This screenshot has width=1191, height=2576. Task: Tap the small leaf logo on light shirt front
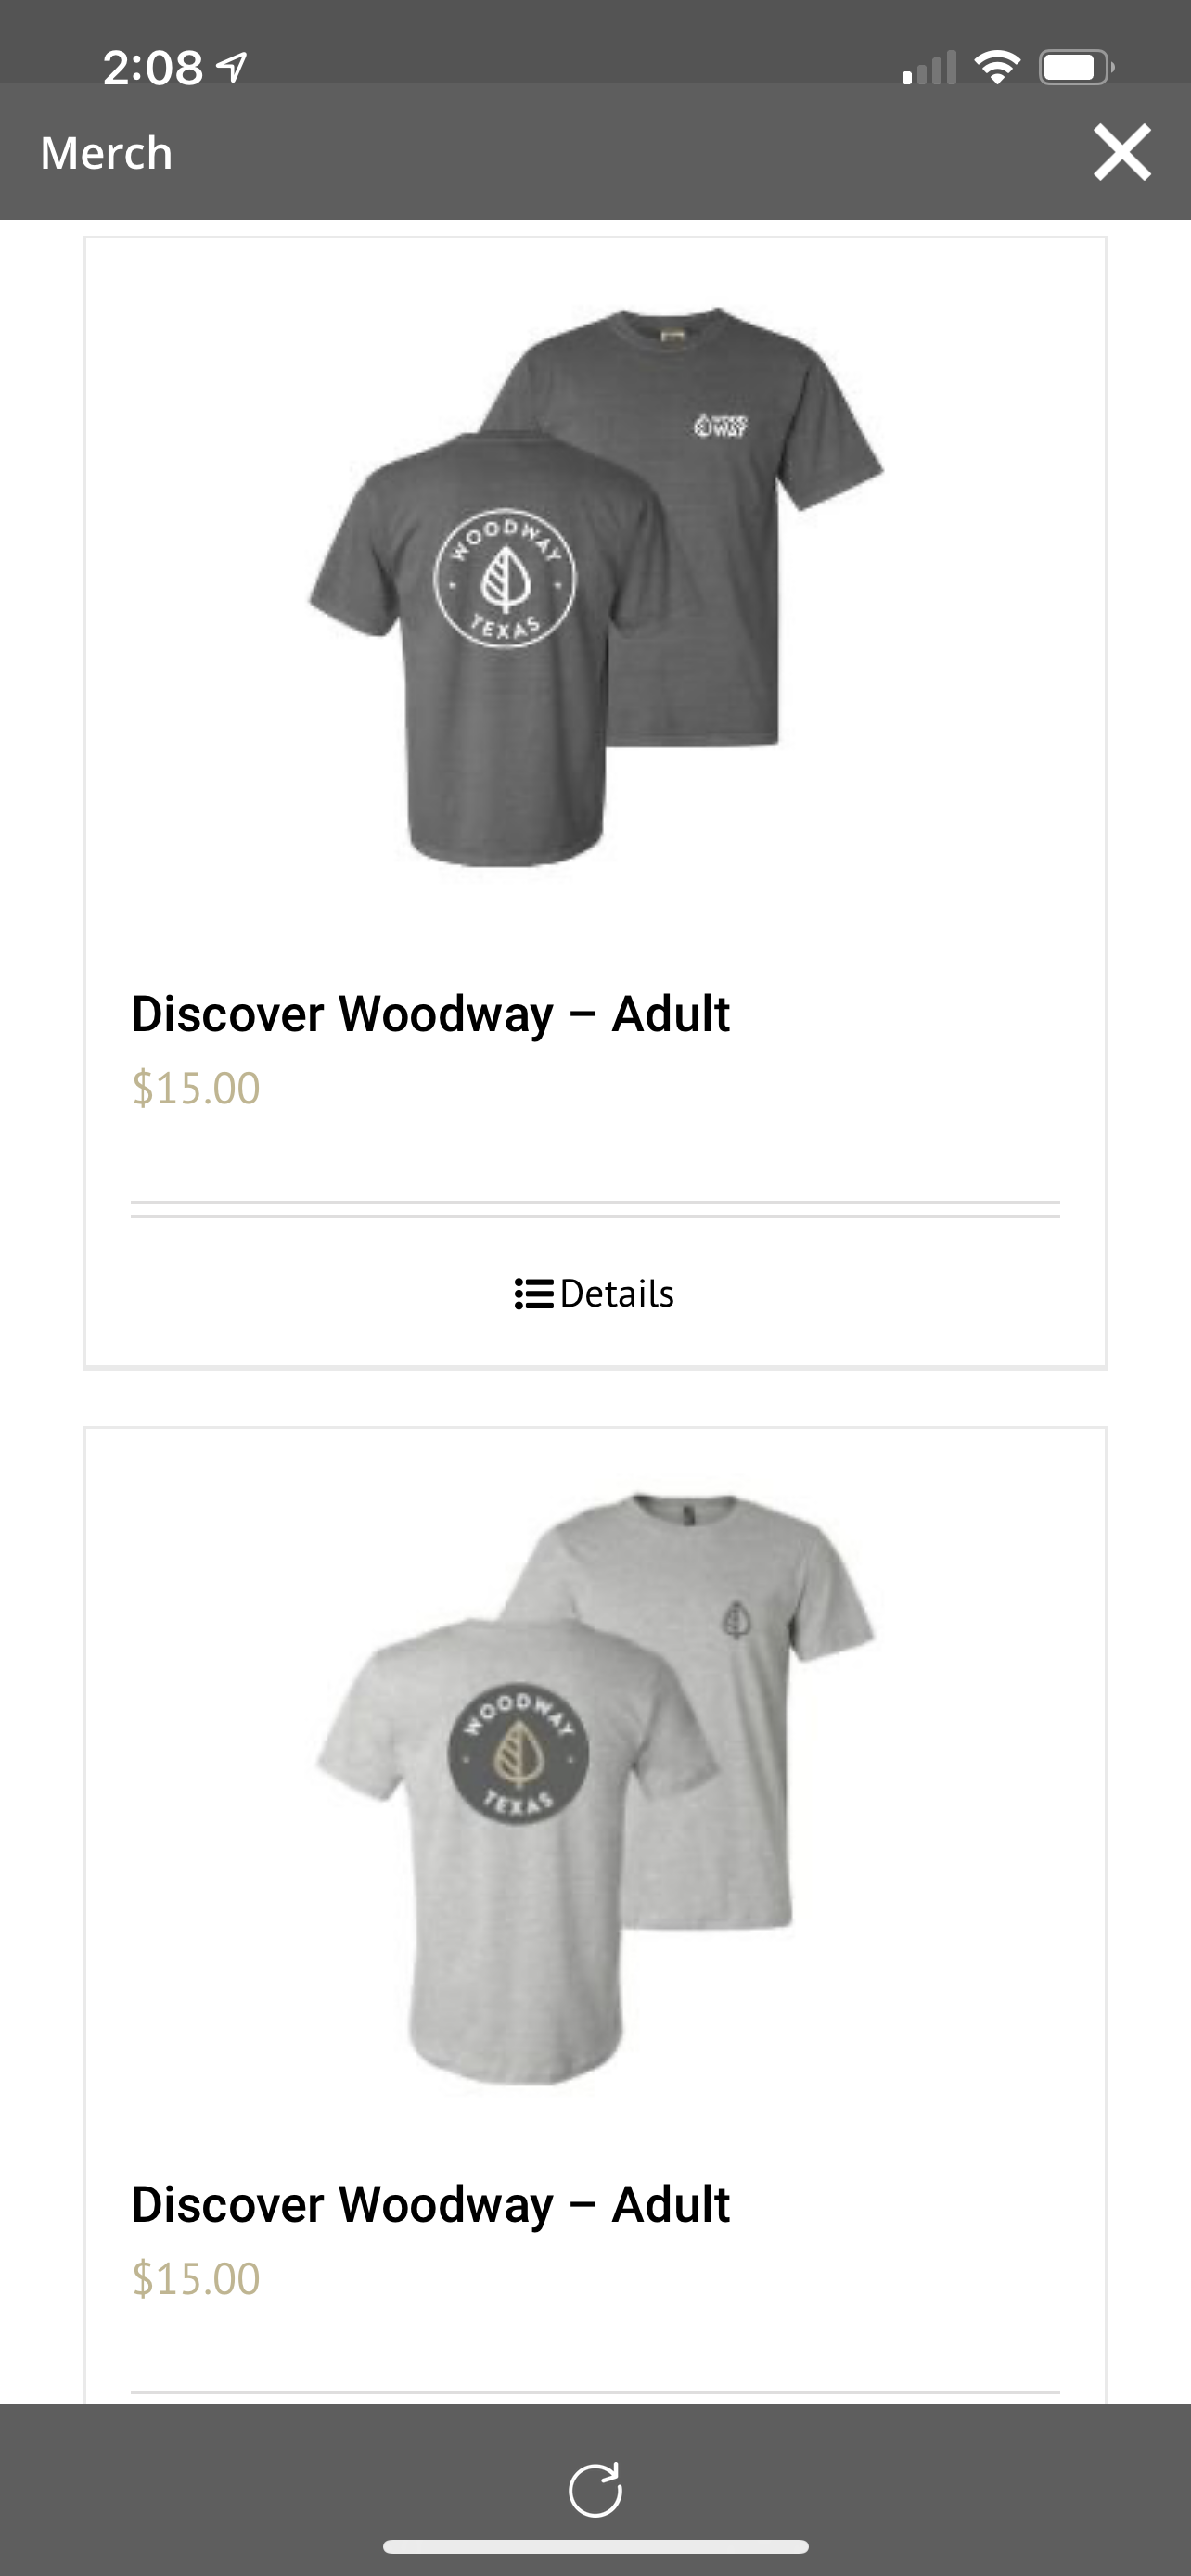tap(736, 1620)
